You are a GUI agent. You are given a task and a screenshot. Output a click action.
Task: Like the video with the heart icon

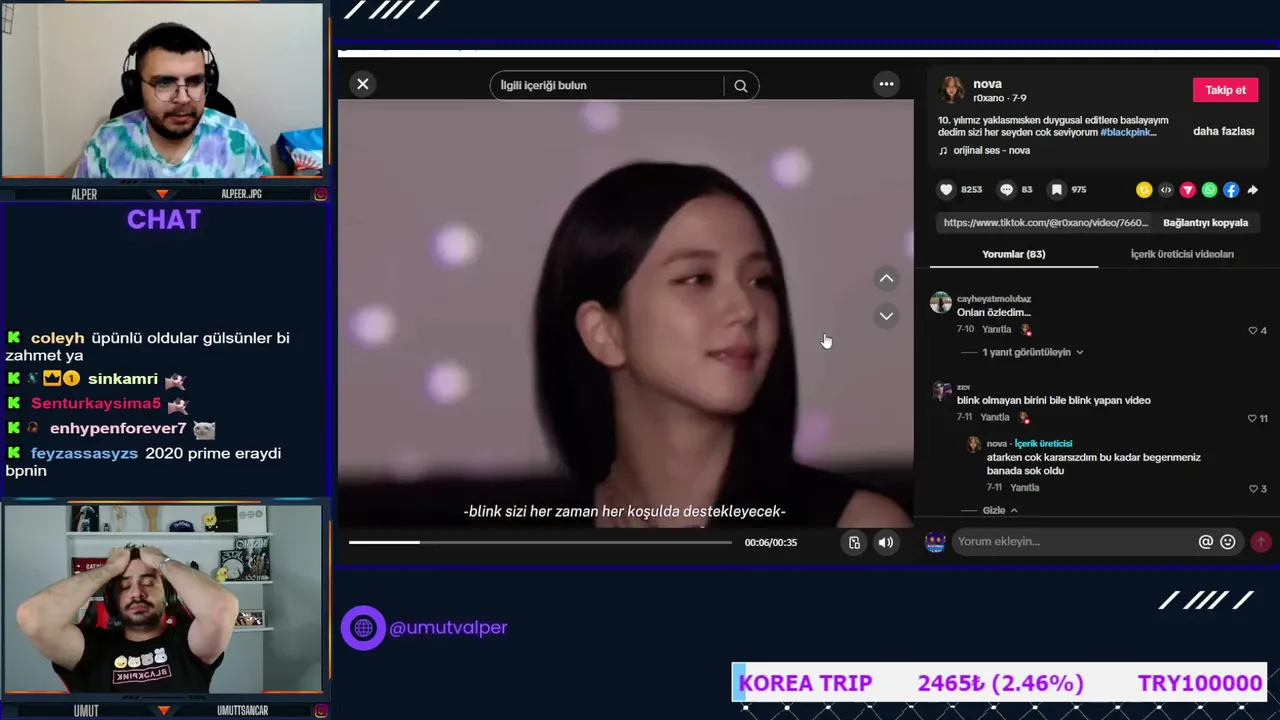pyautogui.click(x=946, y=190)
